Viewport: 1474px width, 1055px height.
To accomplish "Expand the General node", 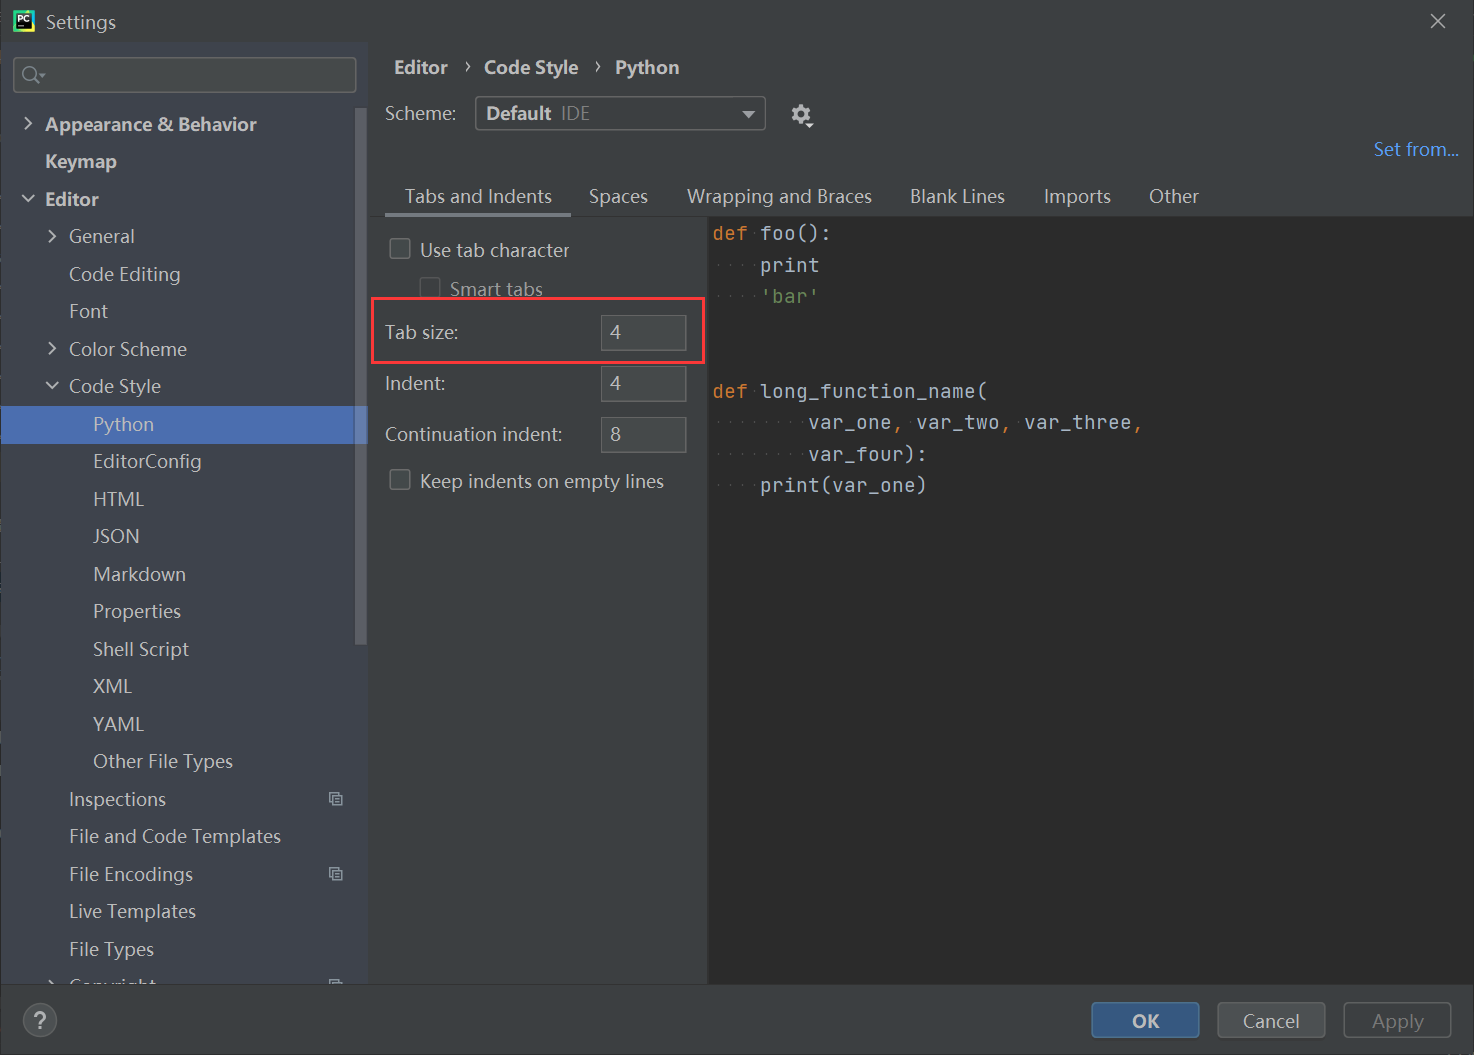I will click(52, 236).
